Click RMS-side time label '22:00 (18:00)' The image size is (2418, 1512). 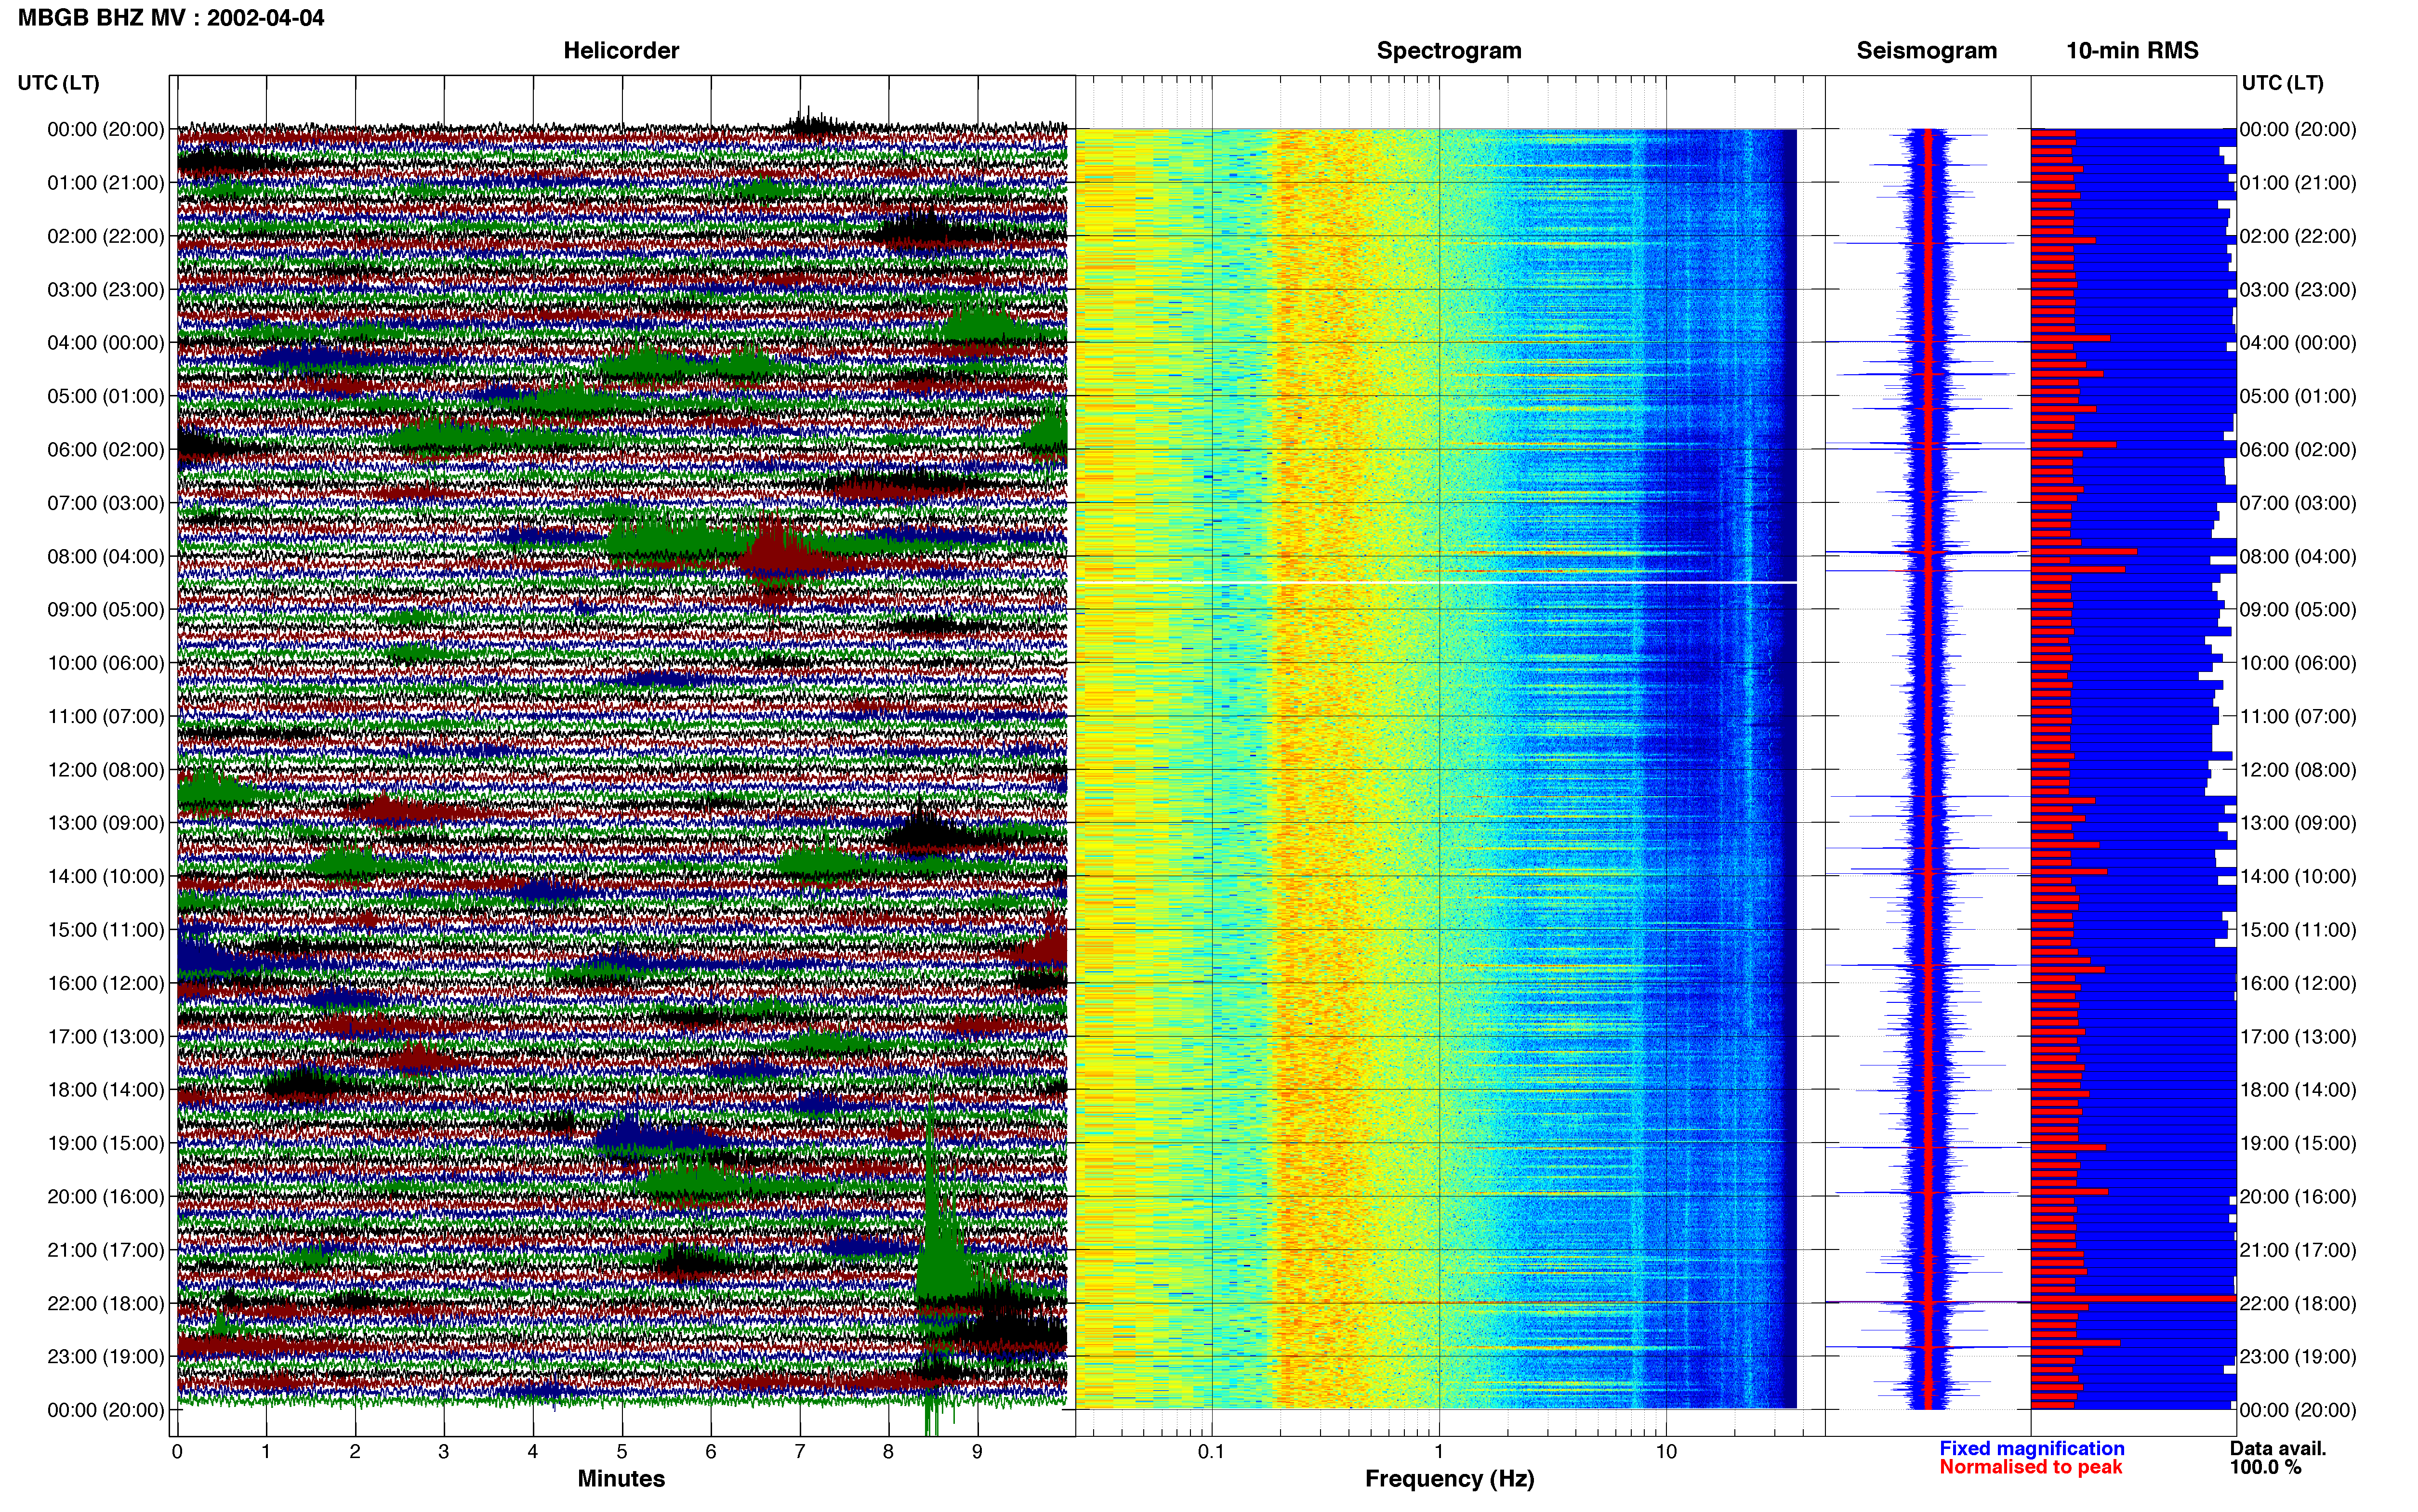(2298, 1303)
